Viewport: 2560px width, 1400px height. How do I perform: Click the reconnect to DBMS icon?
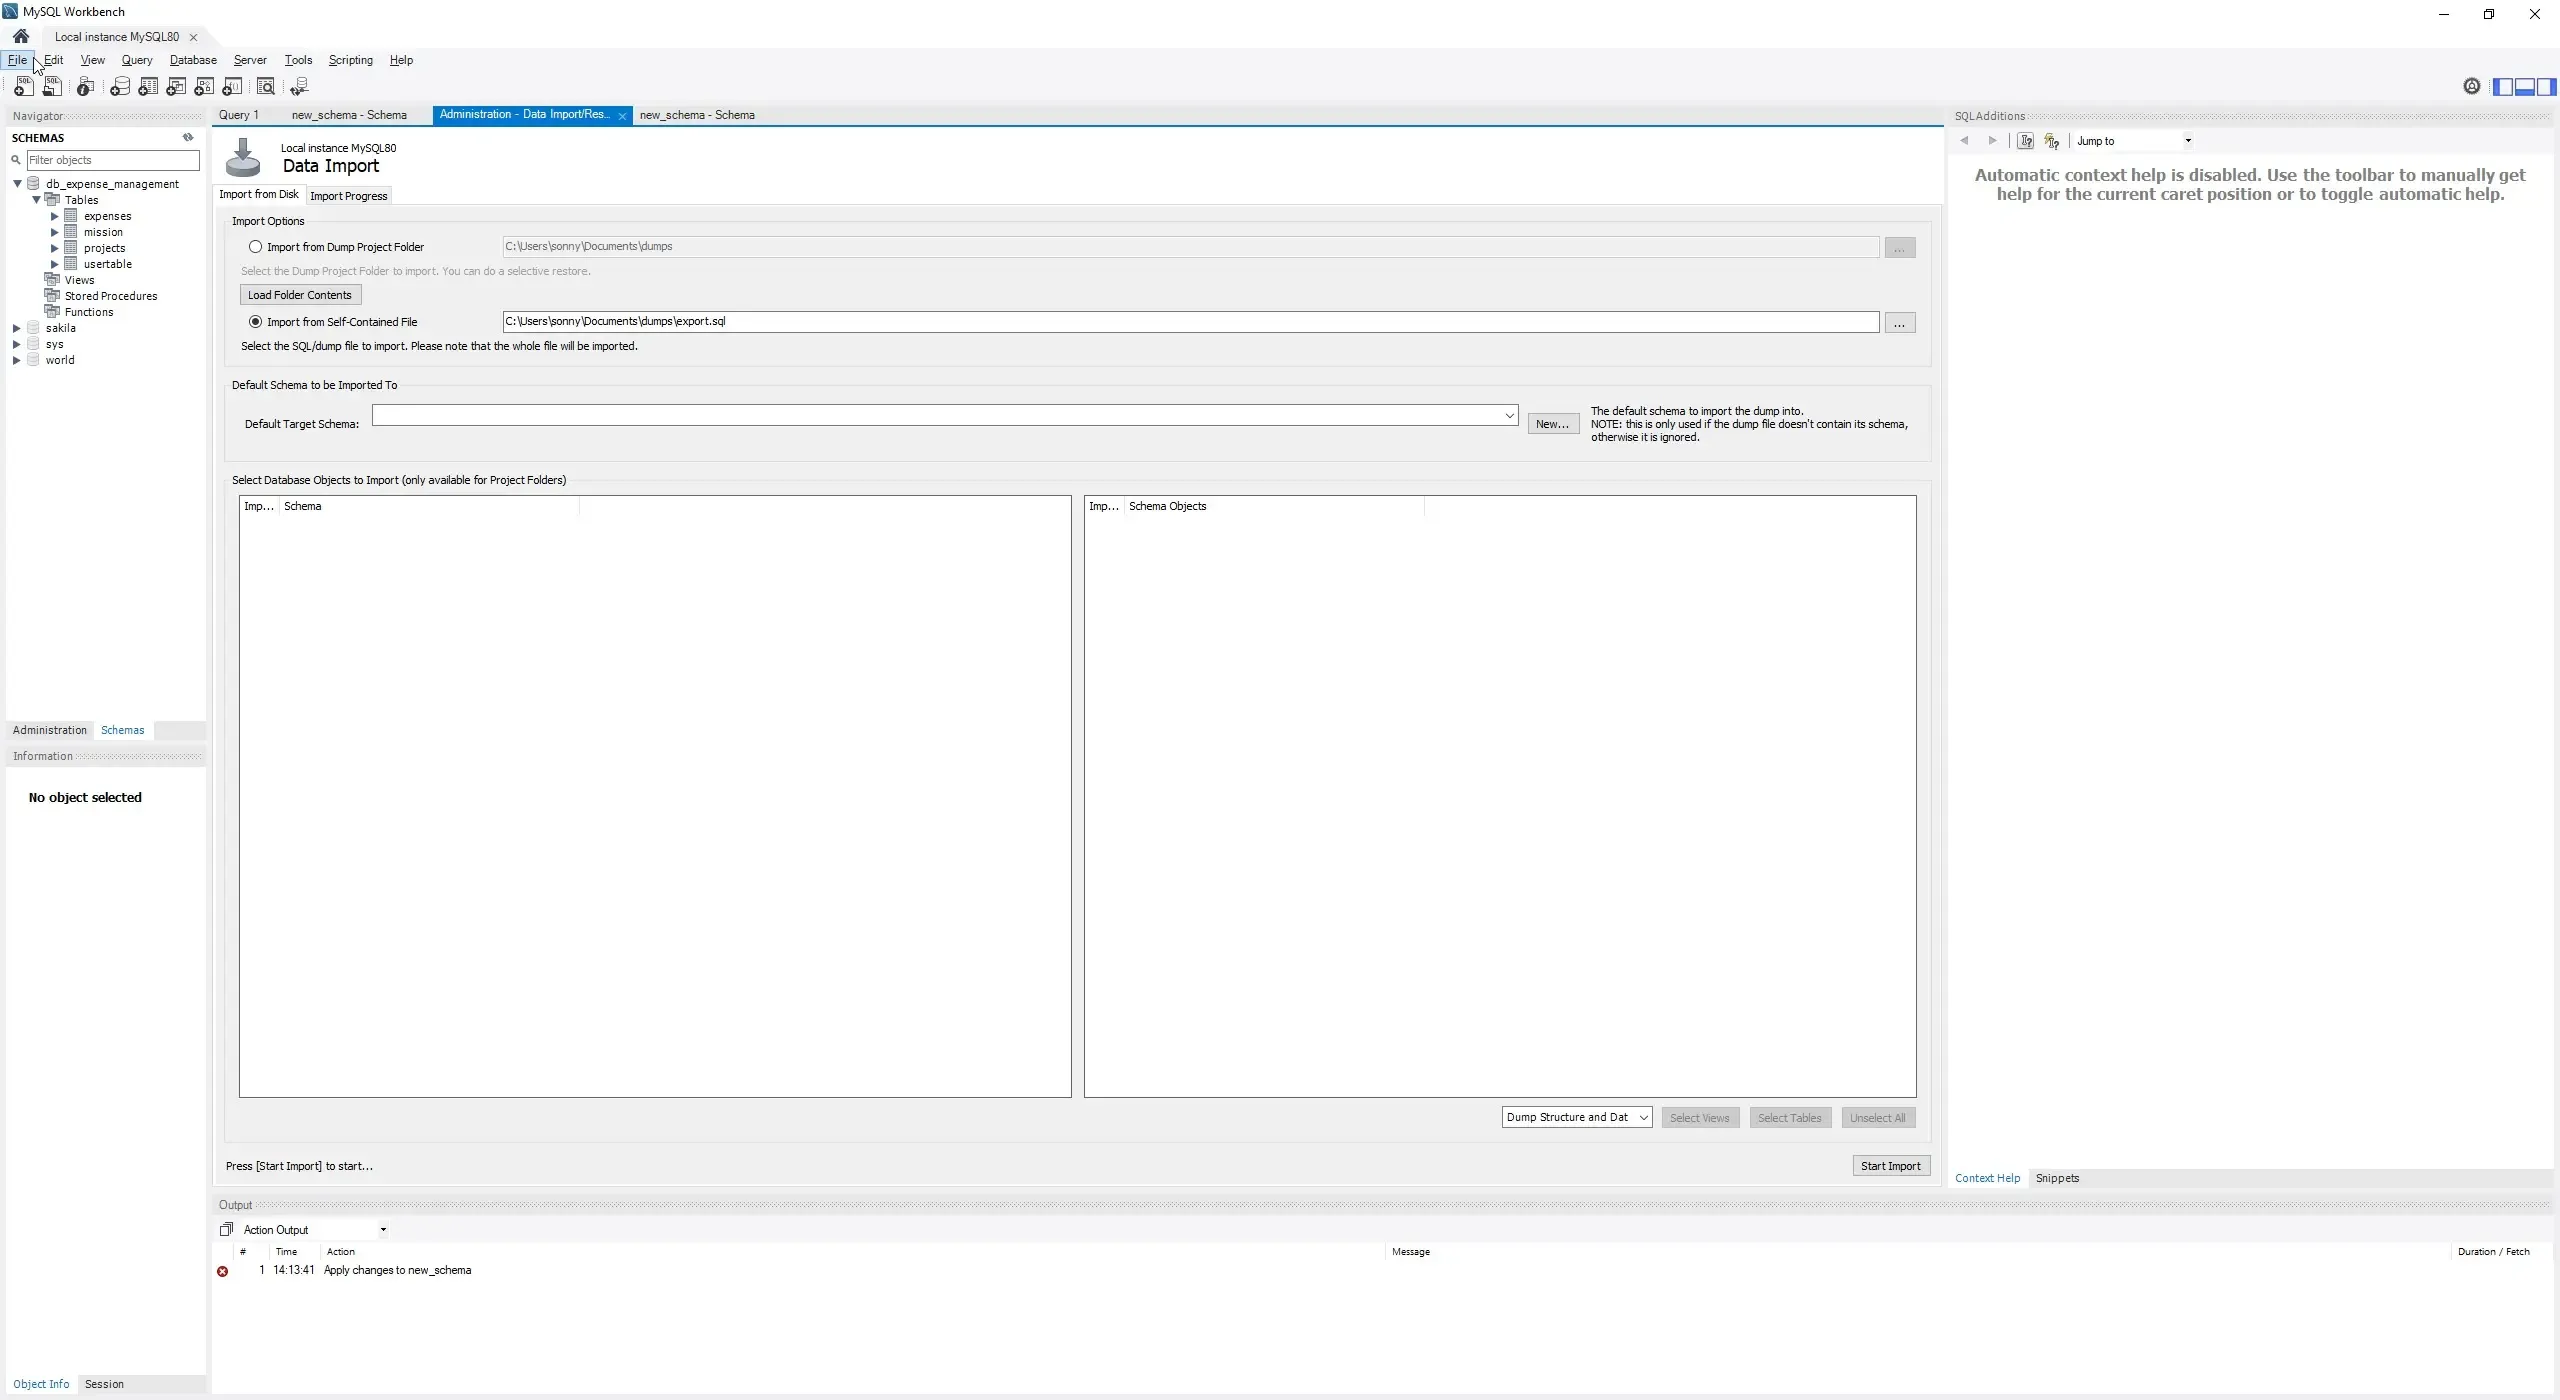point(299,87)
